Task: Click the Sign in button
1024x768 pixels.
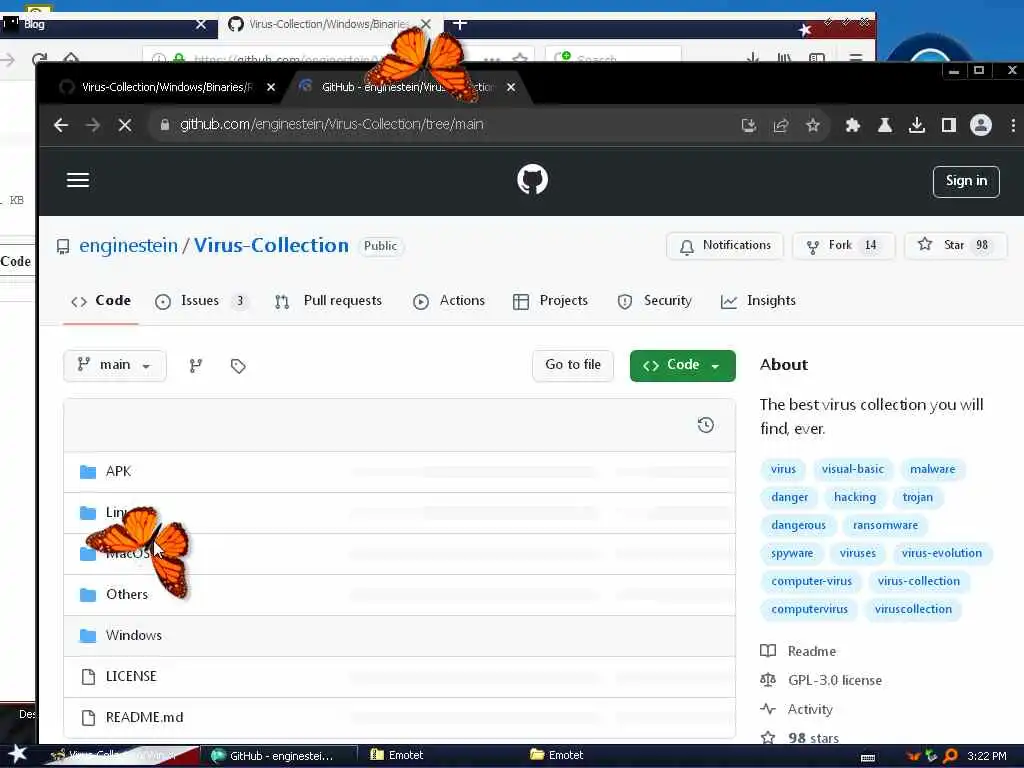Action: tap(966, 181)
